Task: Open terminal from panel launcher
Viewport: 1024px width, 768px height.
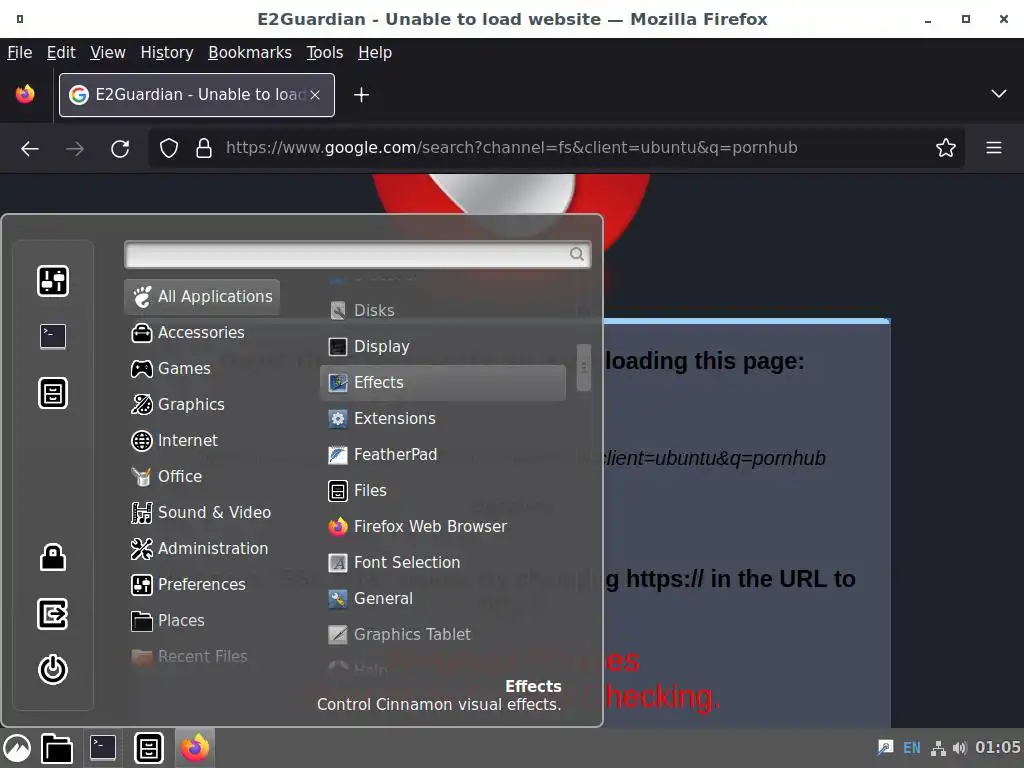Action: [103, 748]
